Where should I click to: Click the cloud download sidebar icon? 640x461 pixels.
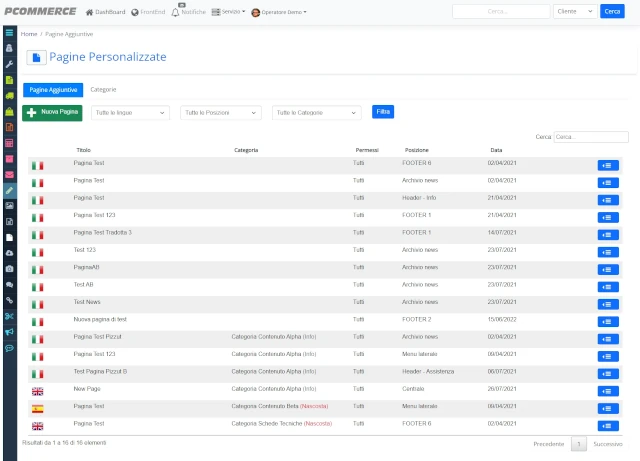9,253
